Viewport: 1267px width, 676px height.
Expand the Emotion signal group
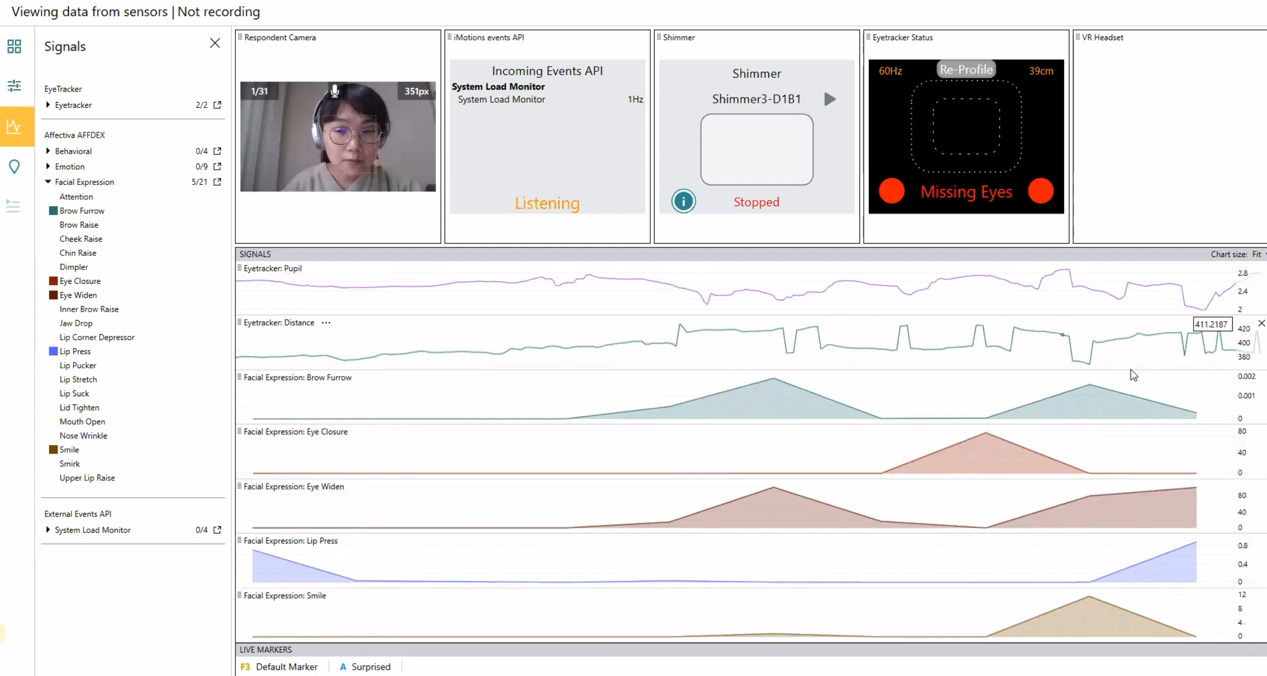tap(48, 167)
